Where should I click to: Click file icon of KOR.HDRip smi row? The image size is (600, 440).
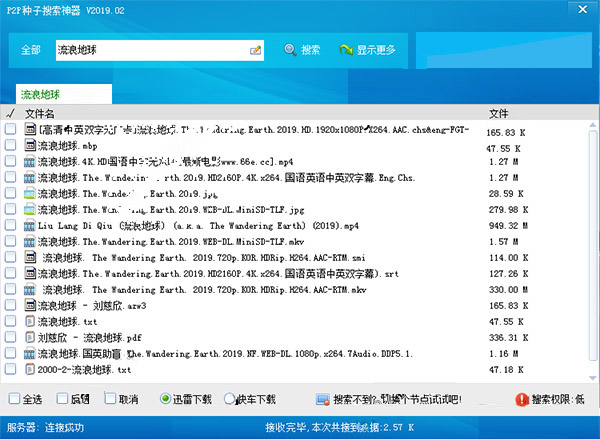click(x=30, y=257)
